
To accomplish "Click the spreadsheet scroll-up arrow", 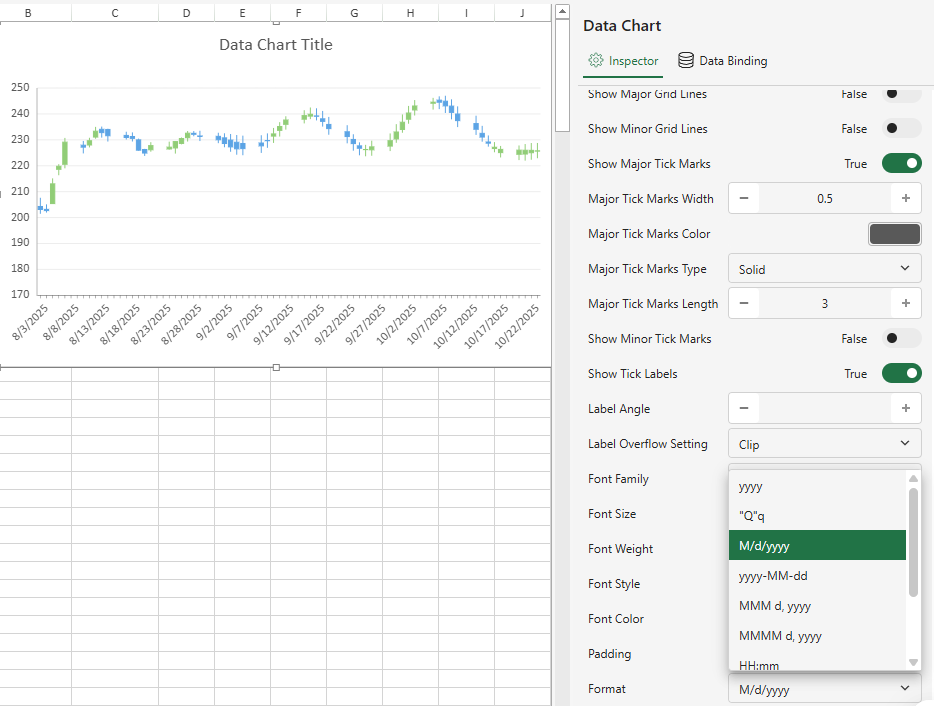I will 562,11.
